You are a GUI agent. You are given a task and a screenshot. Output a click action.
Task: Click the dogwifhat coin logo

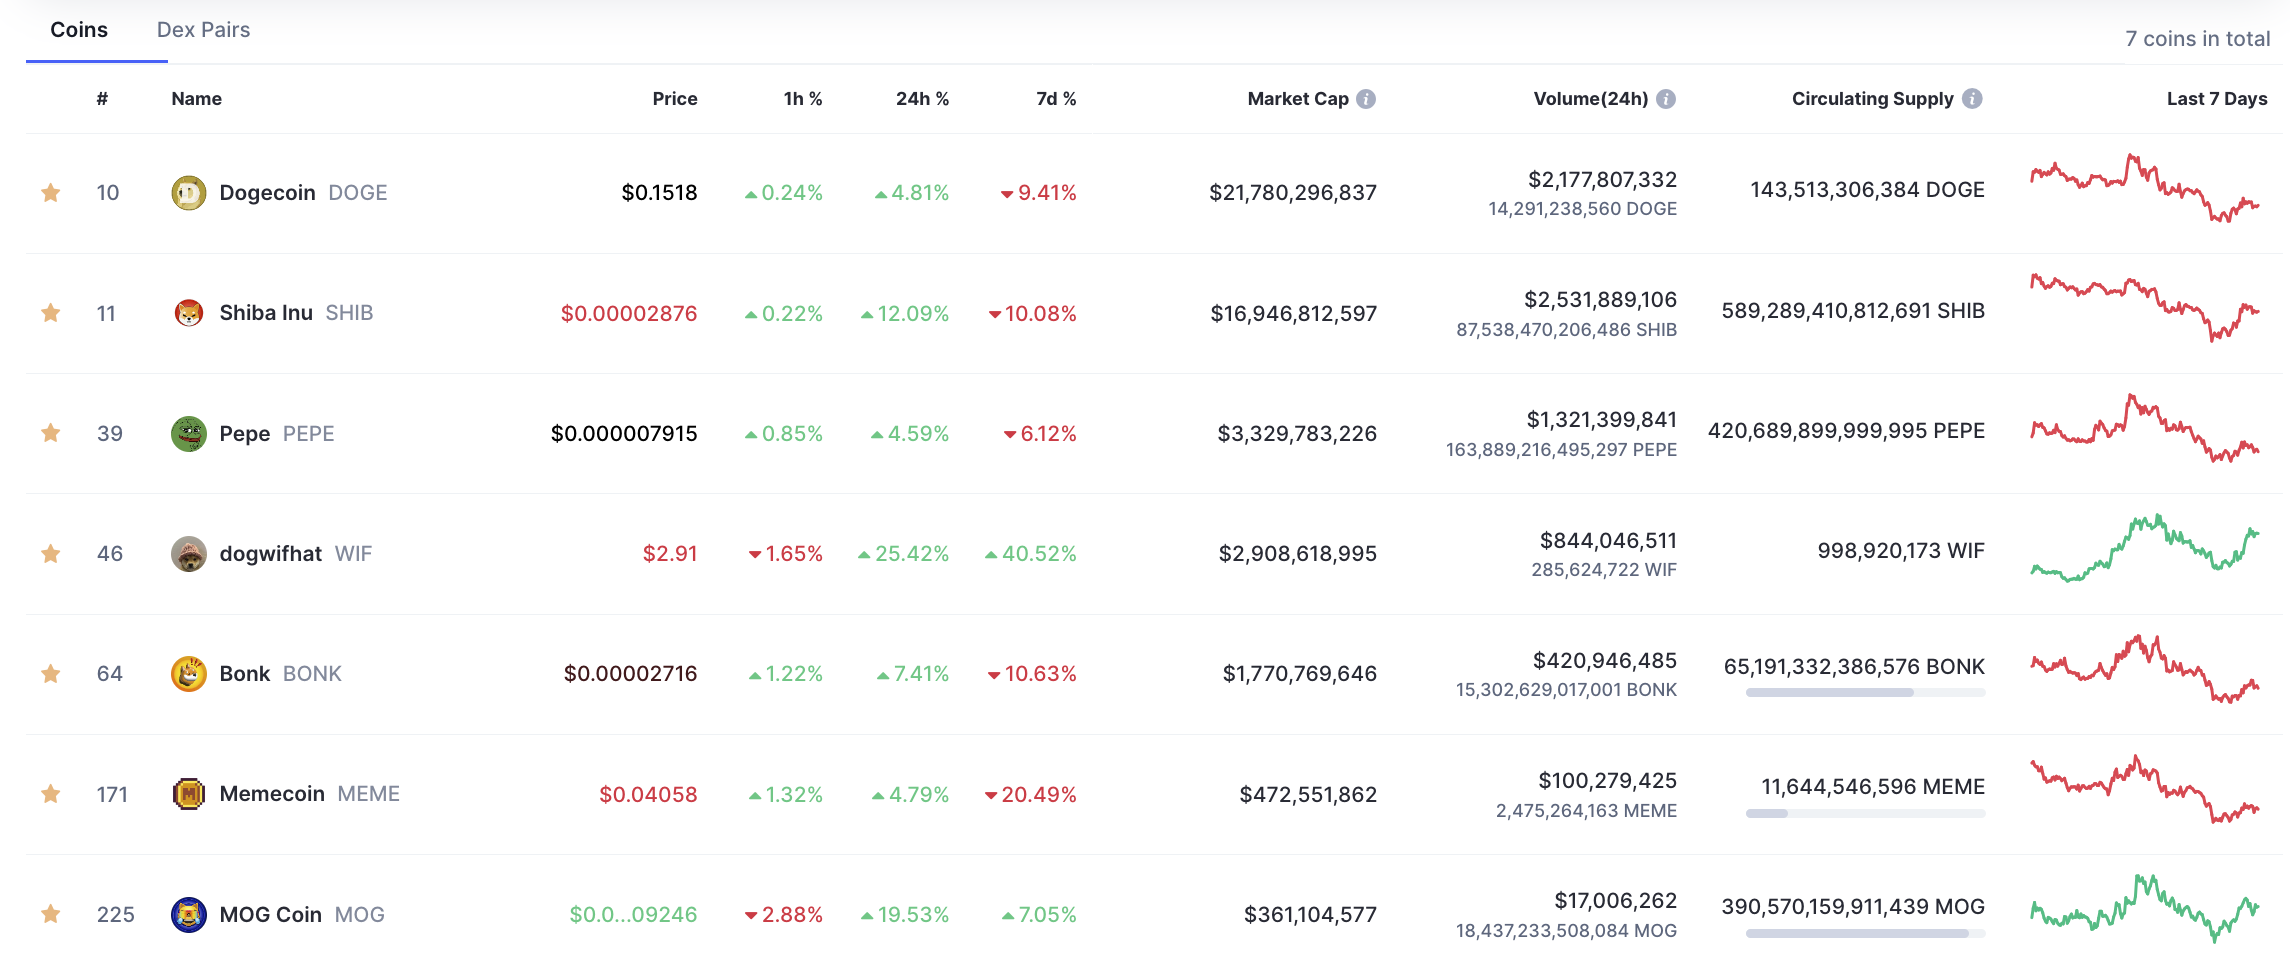coord(189,554)
